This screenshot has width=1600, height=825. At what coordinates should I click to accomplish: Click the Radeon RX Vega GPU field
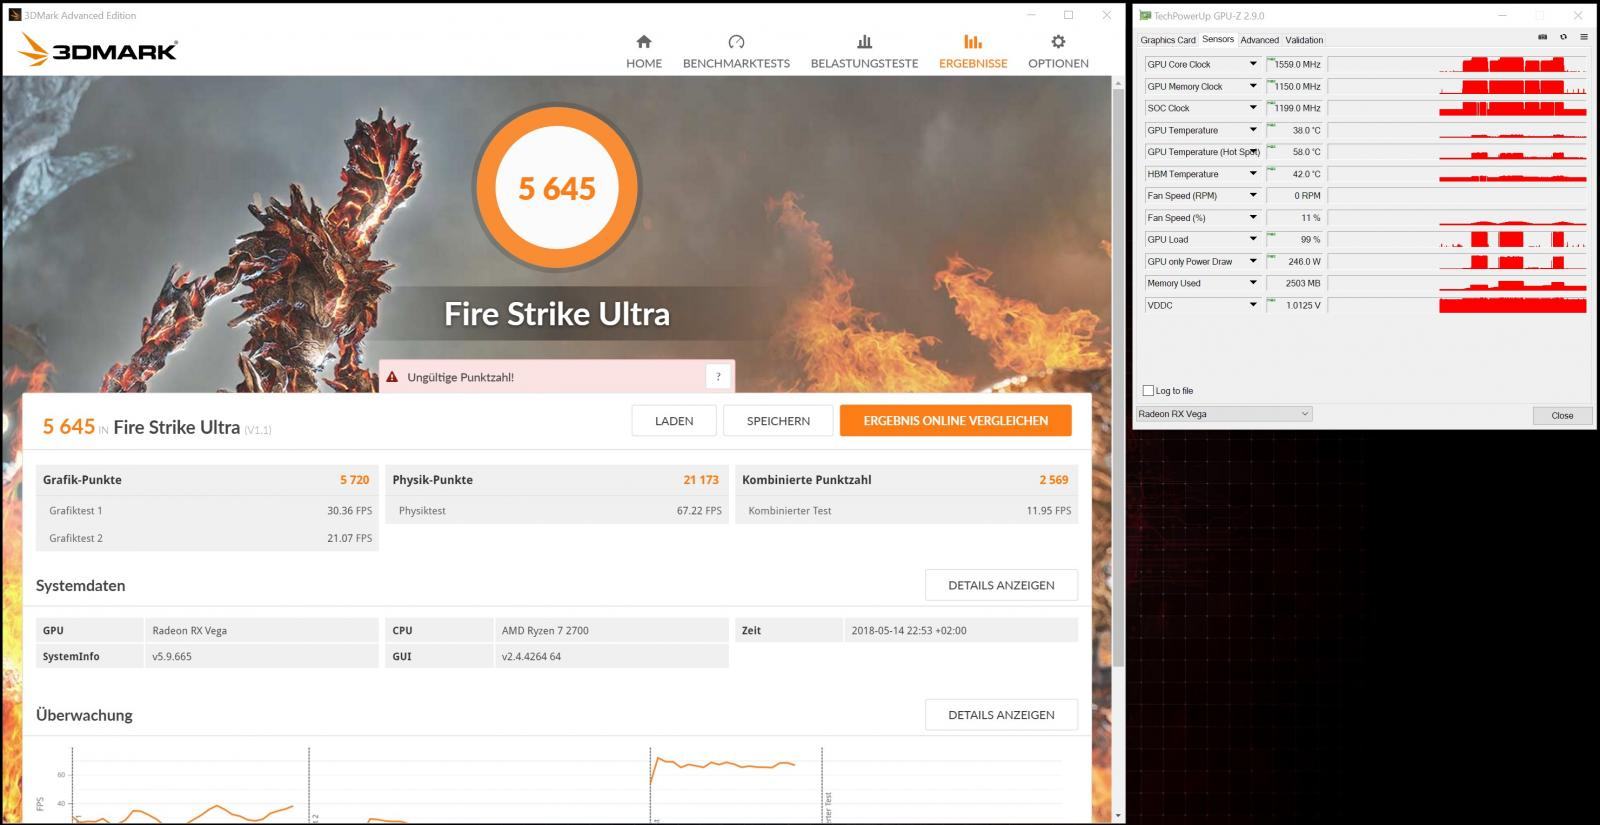(x=262, y=630)
